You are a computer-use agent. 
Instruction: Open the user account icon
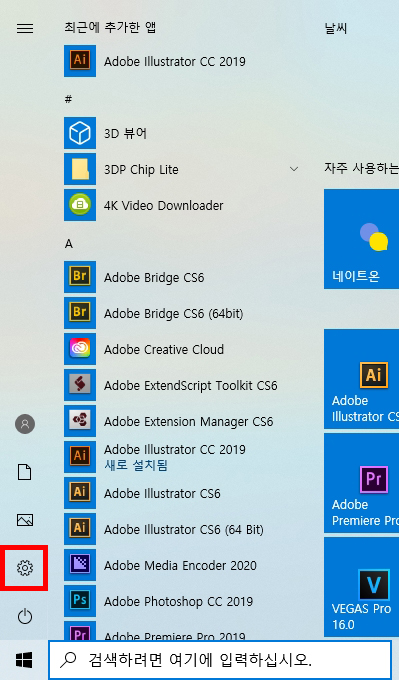point(25,424)
